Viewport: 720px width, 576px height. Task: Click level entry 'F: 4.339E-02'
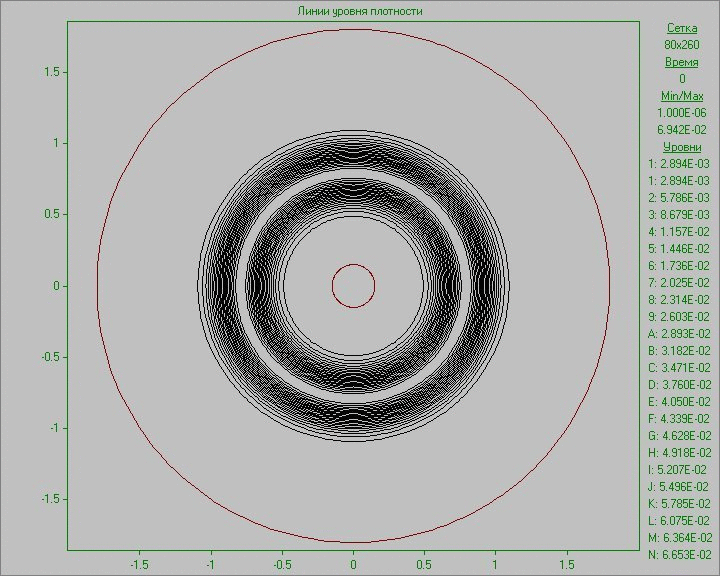coord(680,419)
